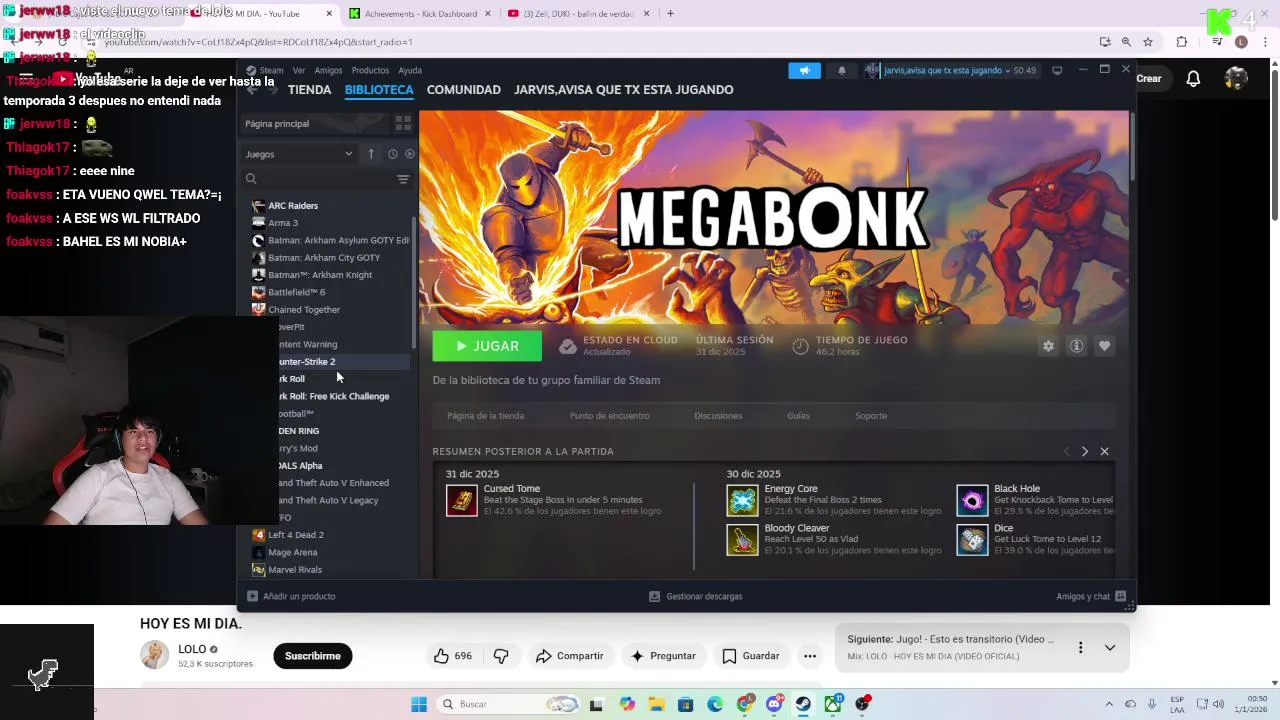Open Xbox app from the taskbar
Image resolution: width=1280 pixels, height=720 pixels.
[833, 704]
